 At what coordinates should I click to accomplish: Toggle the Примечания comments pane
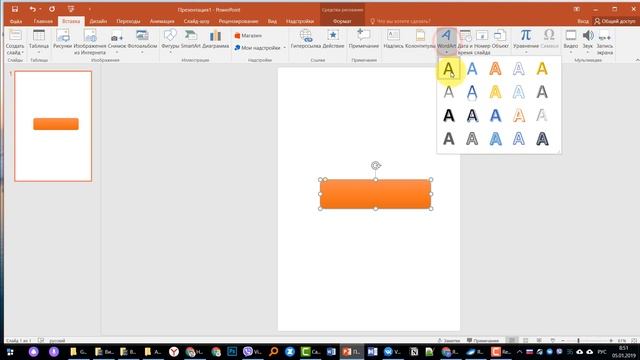483,340
